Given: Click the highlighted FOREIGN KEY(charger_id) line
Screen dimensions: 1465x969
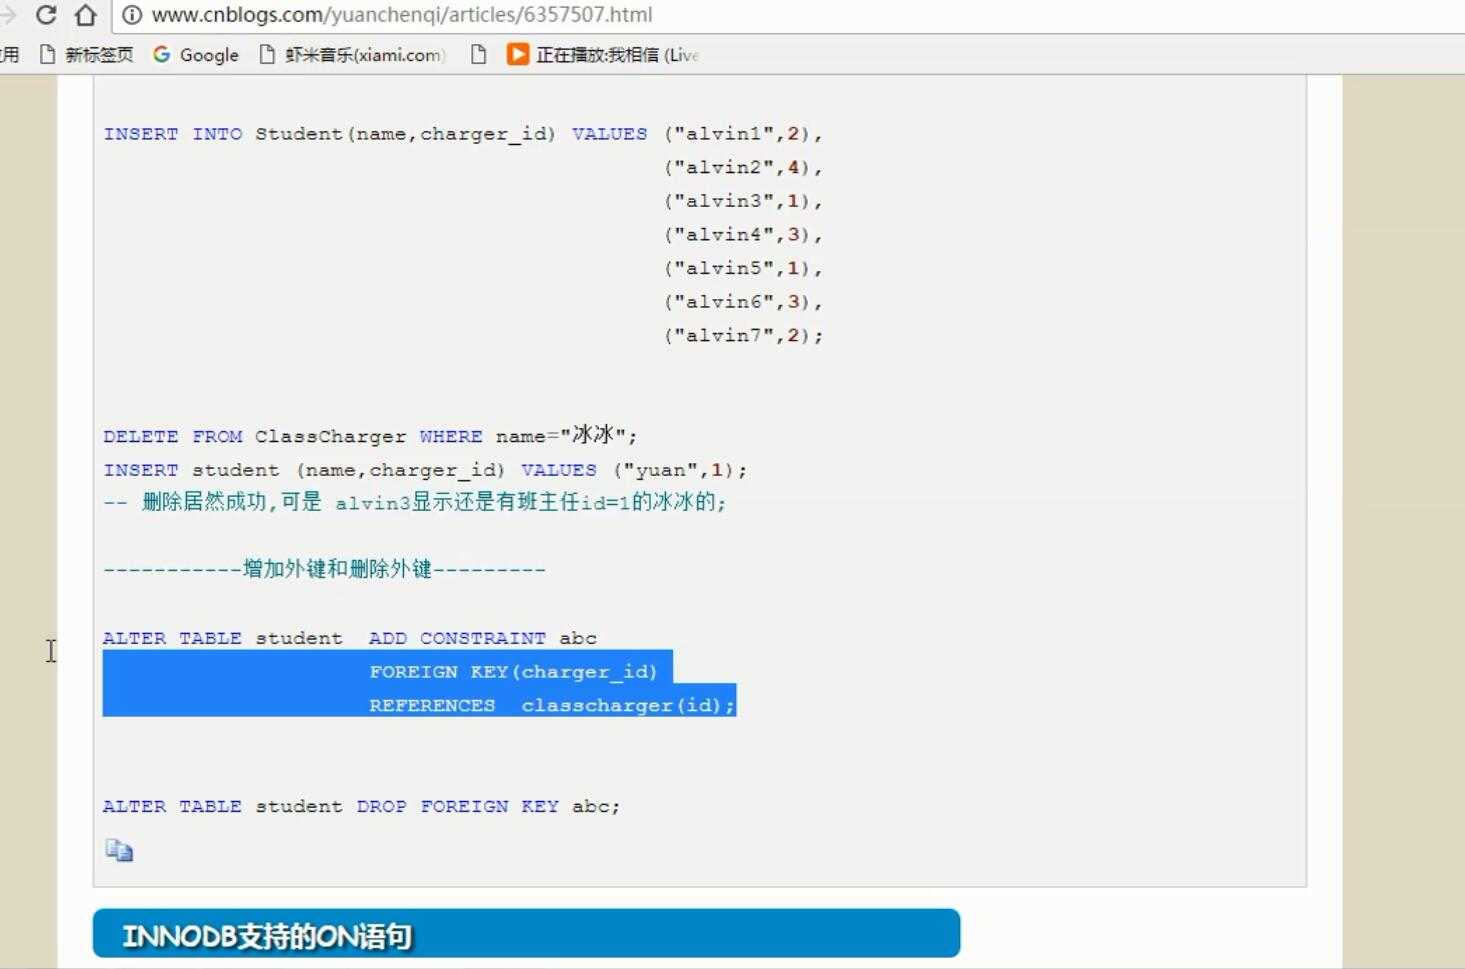Looking at the screenshot, I should pyautogui.click(x=513, y=672).
